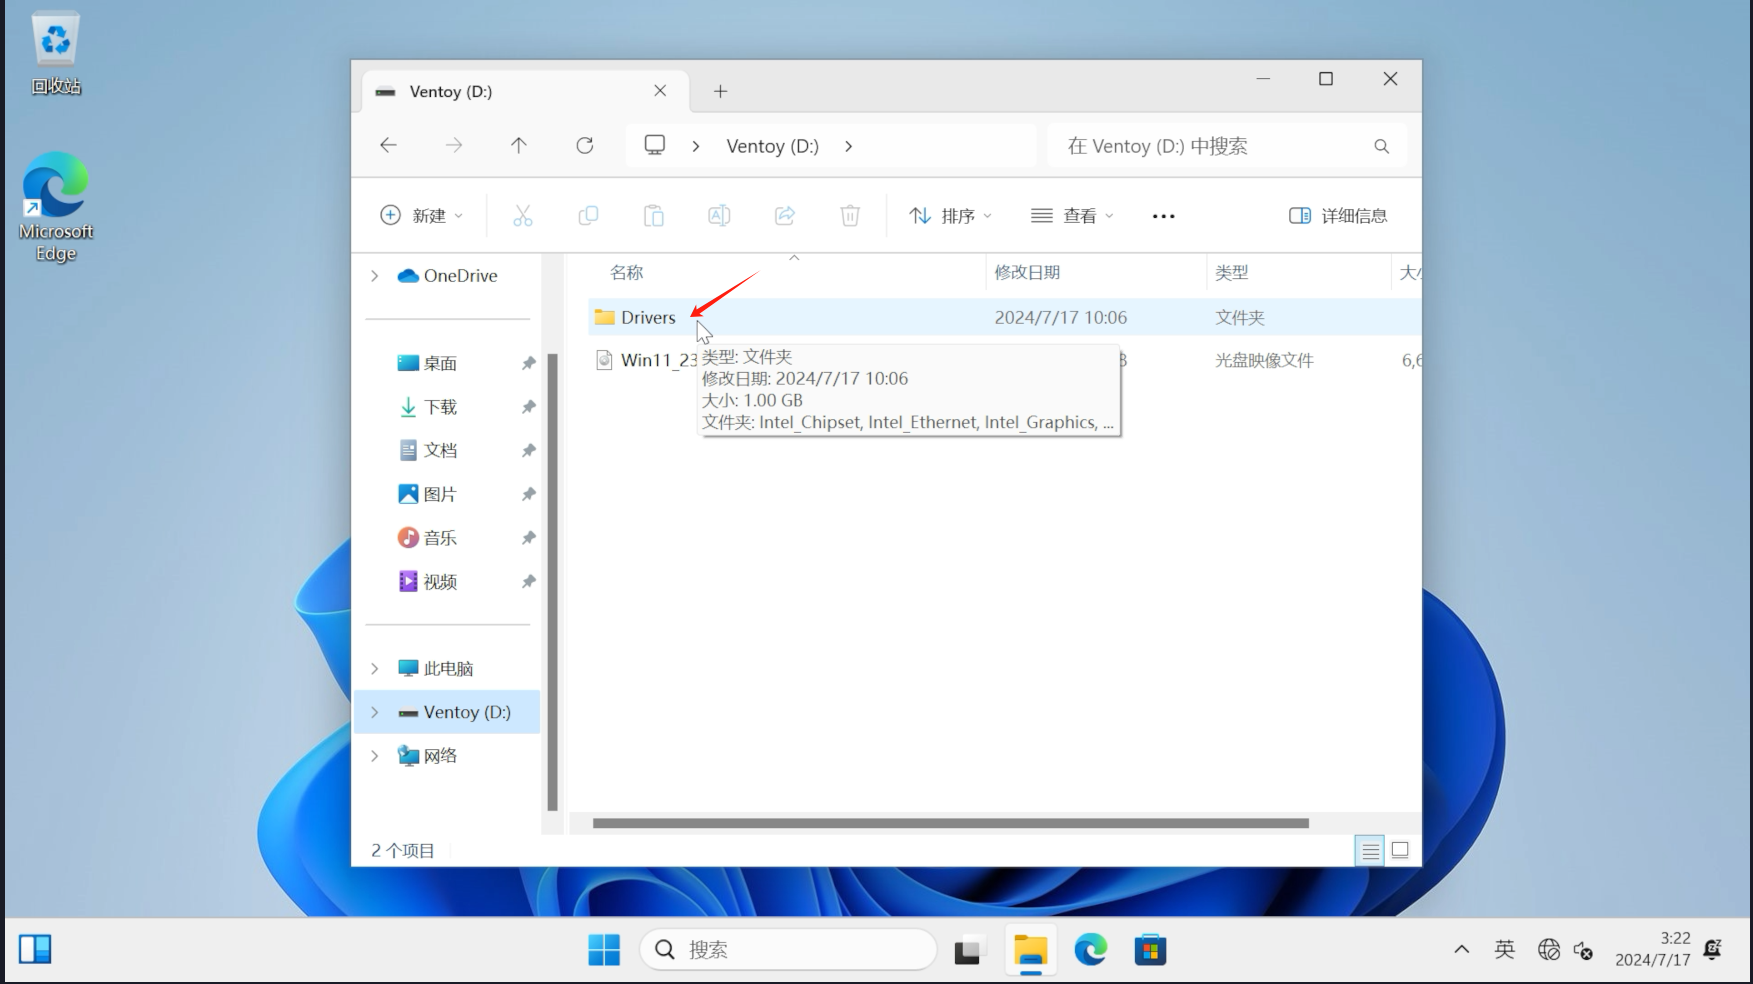Select the Ventoy (D:) tab title
The height and width of the screenshot is (984, 1753).
tap(450, 91)
